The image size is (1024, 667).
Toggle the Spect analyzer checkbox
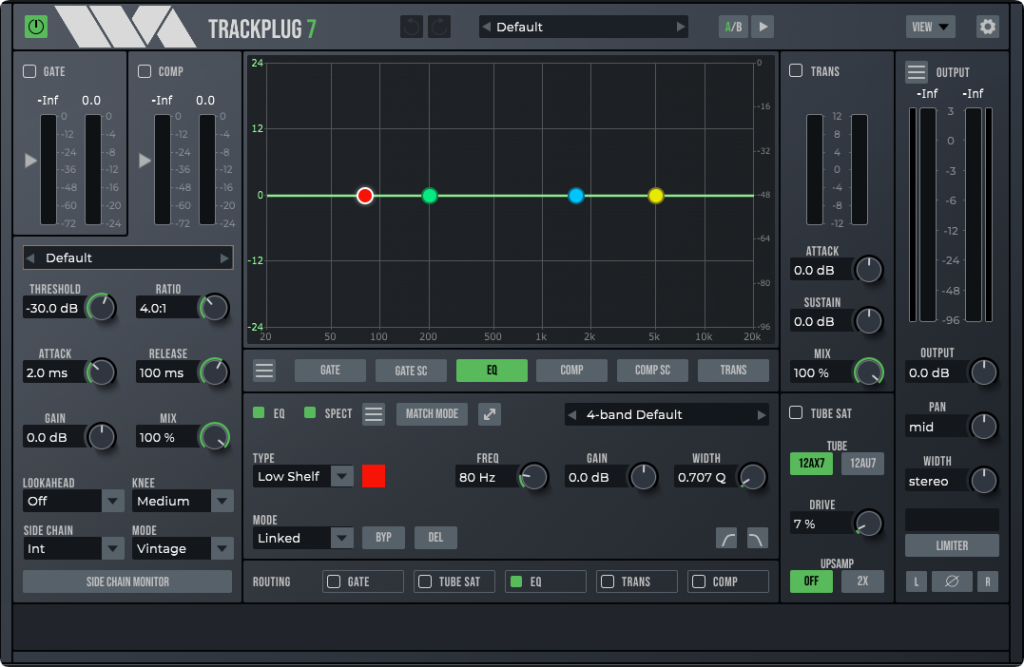point(310,413)
